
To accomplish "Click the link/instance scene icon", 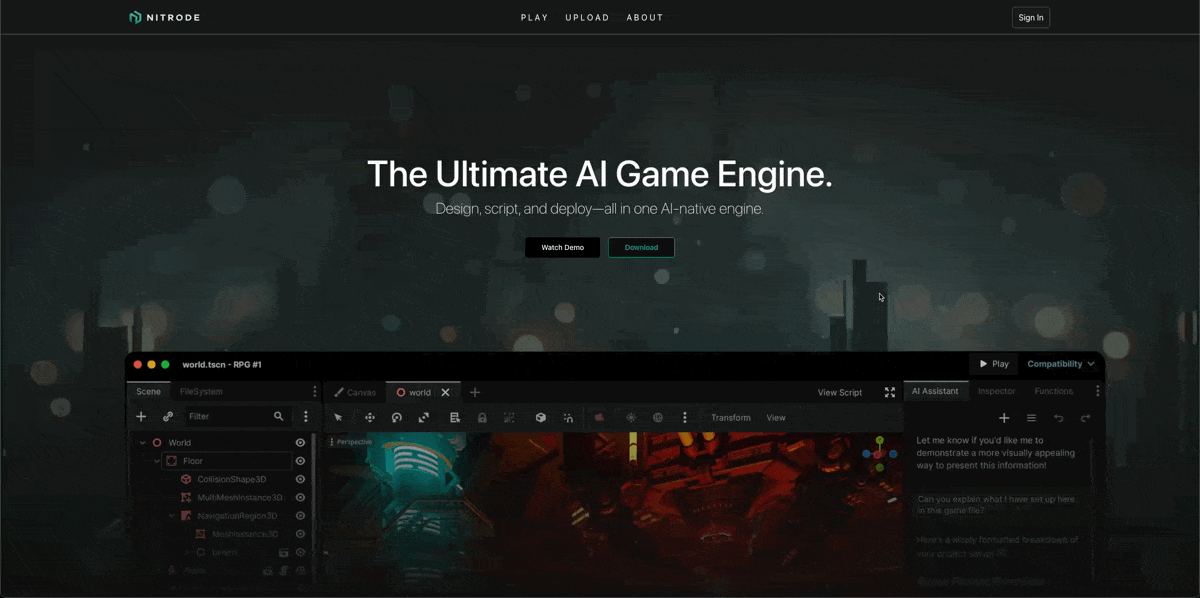I will [168, 417].
